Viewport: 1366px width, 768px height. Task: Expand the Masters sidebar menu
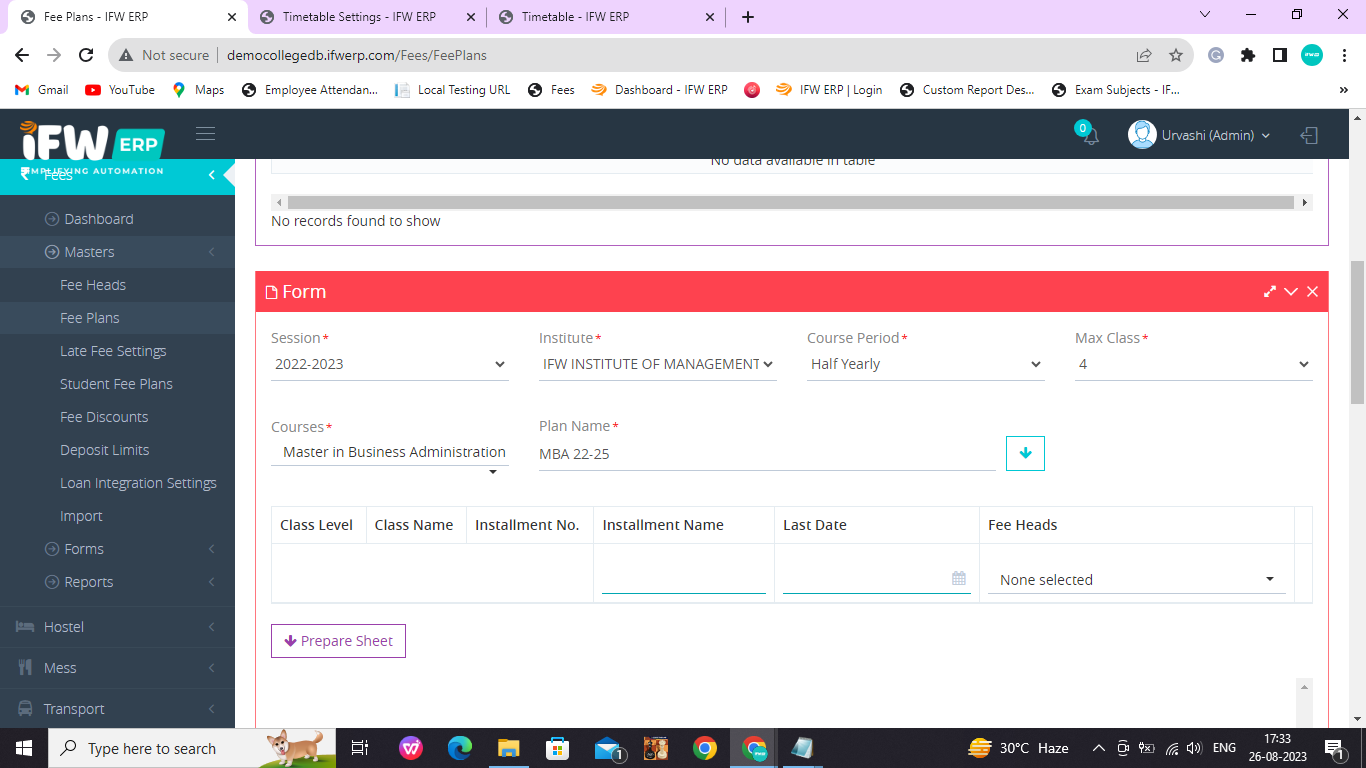pyautogui.click(x=117, y=252)
